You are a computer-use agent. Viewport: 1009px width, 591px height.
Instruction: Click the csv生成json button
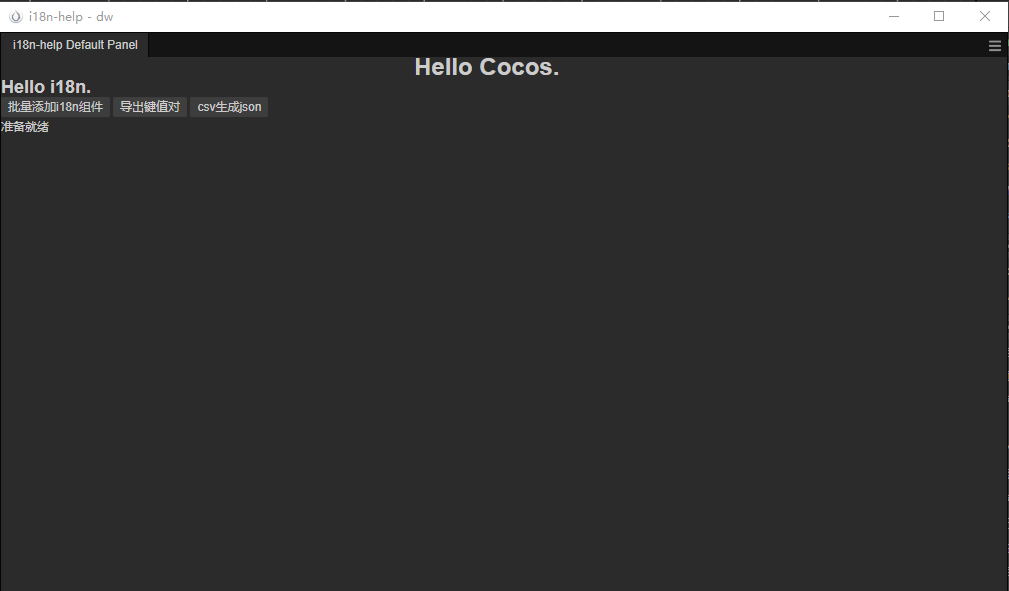pyautogui.click(x=229, y=107)
